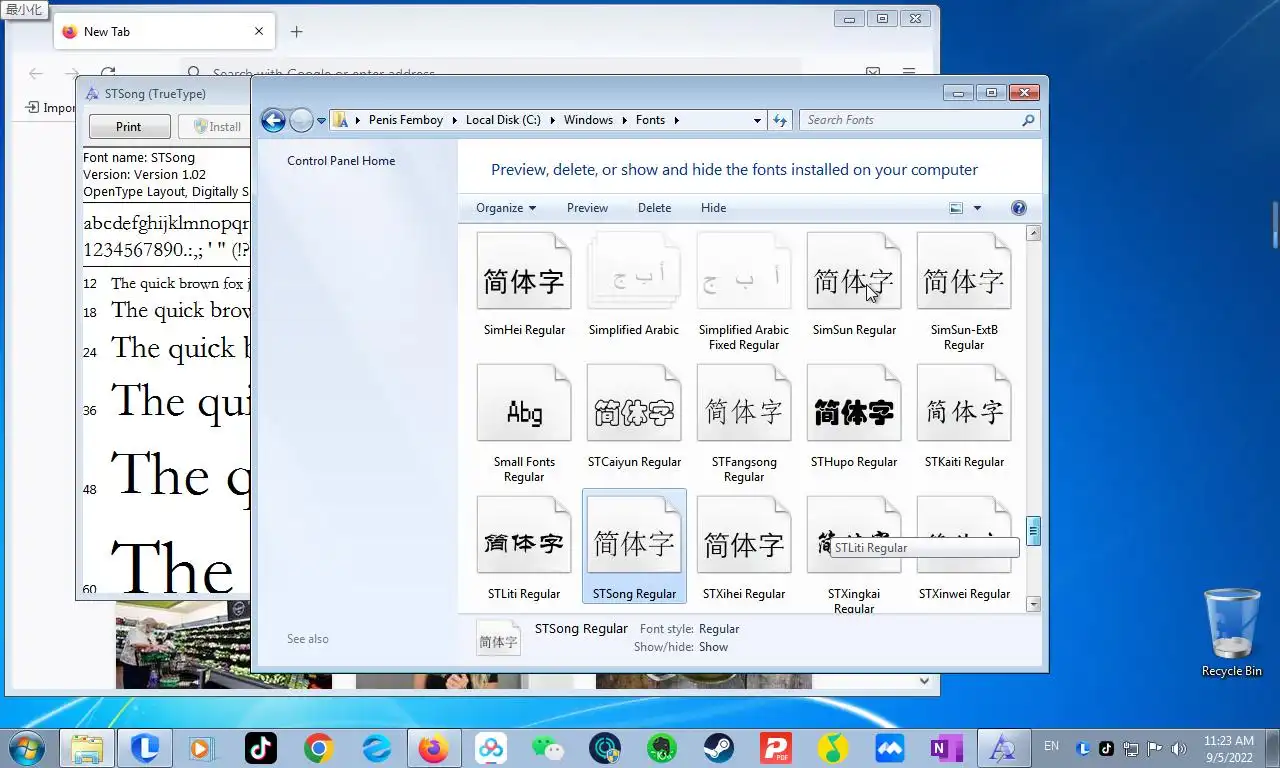Screen dimensions: 1280x768
Task: Select the STLiti Regular font icon
Action: coord(524,536)
